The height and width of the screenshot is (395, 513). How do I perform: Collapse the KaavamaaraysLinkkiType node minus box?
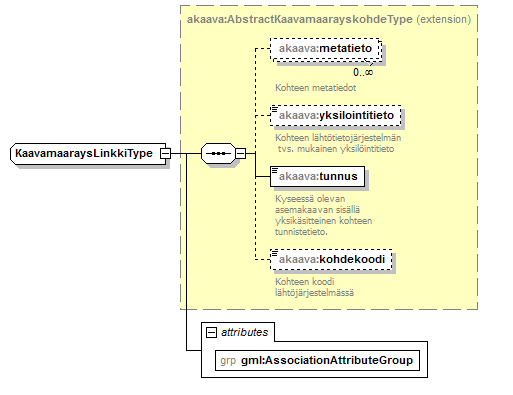pyautogui.click(x=165, y=154)
